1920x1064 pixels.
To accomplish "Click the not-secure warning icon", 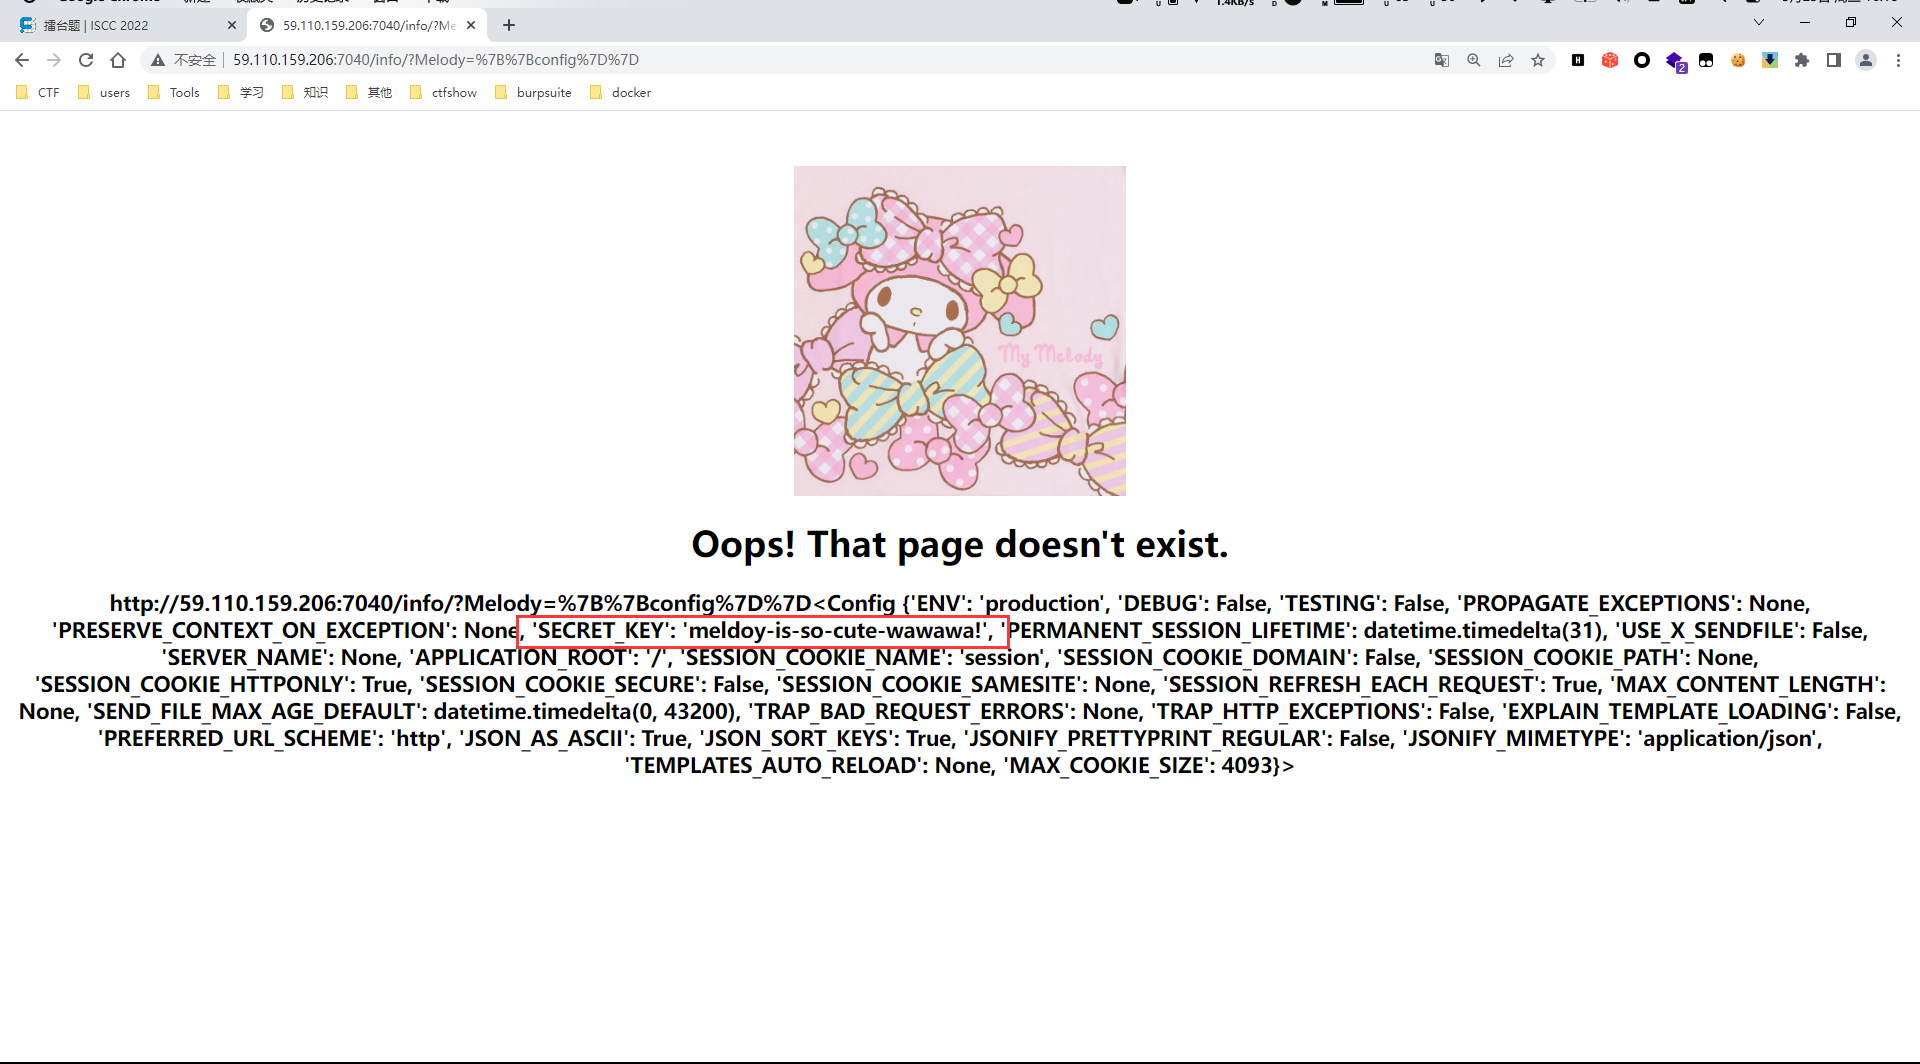I will tap(158, 60).
